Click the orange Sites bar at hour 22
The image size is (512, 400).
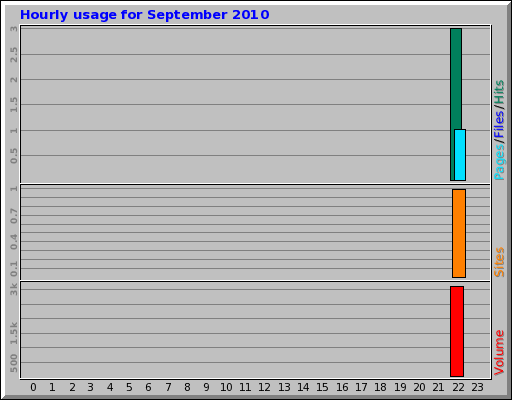459,233
